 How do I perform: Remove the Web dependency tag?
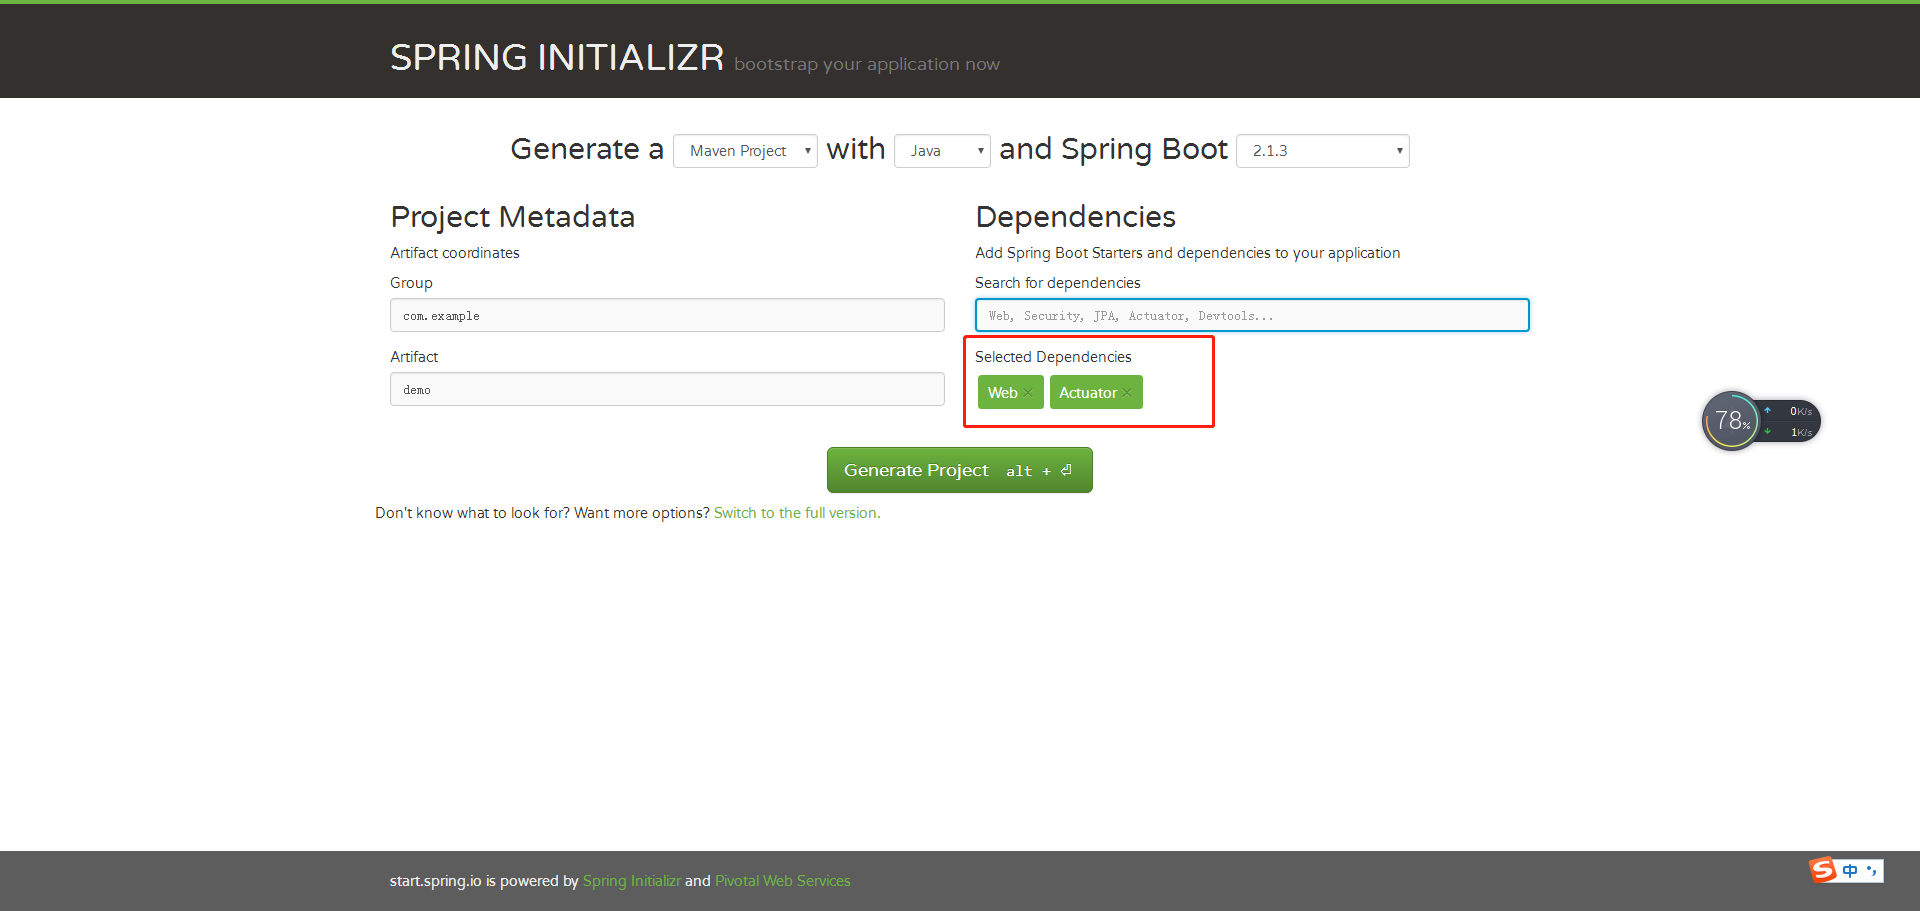coord(1027,393)
